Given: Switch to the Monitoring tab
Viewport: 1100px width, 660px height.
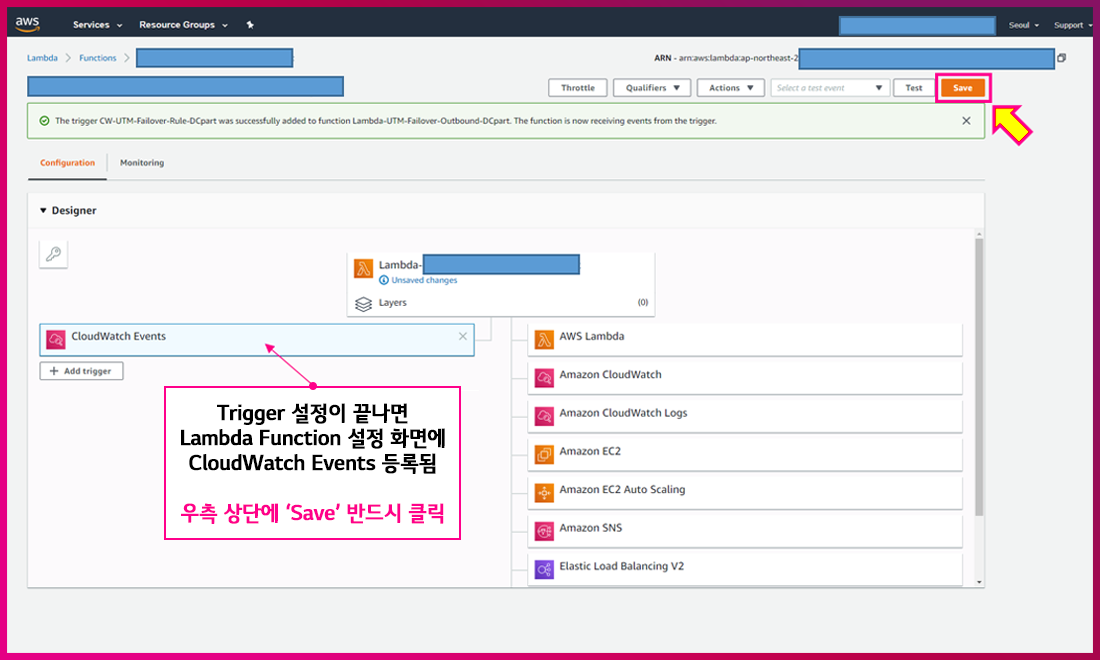Looking at the screenshot, I should (x=142, y=163).
